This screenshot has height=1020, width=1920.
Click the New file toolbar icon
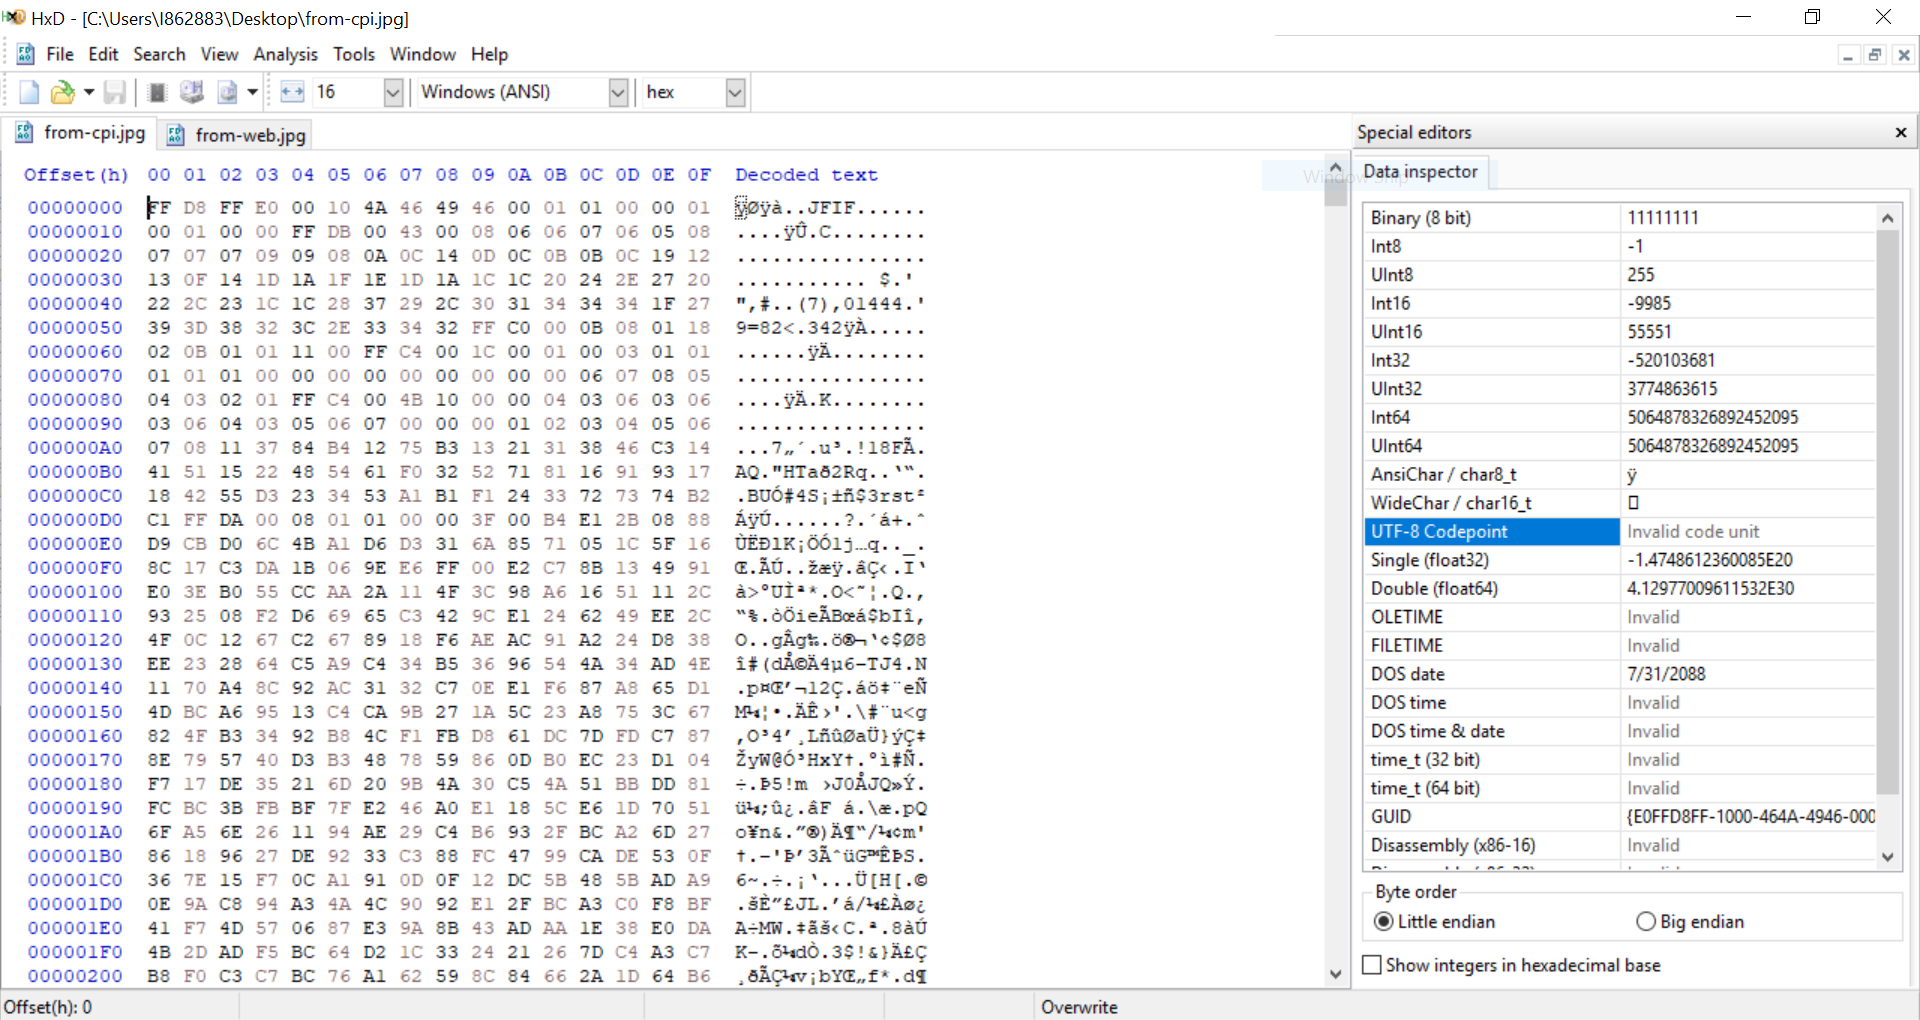click(x=29, y=93)
